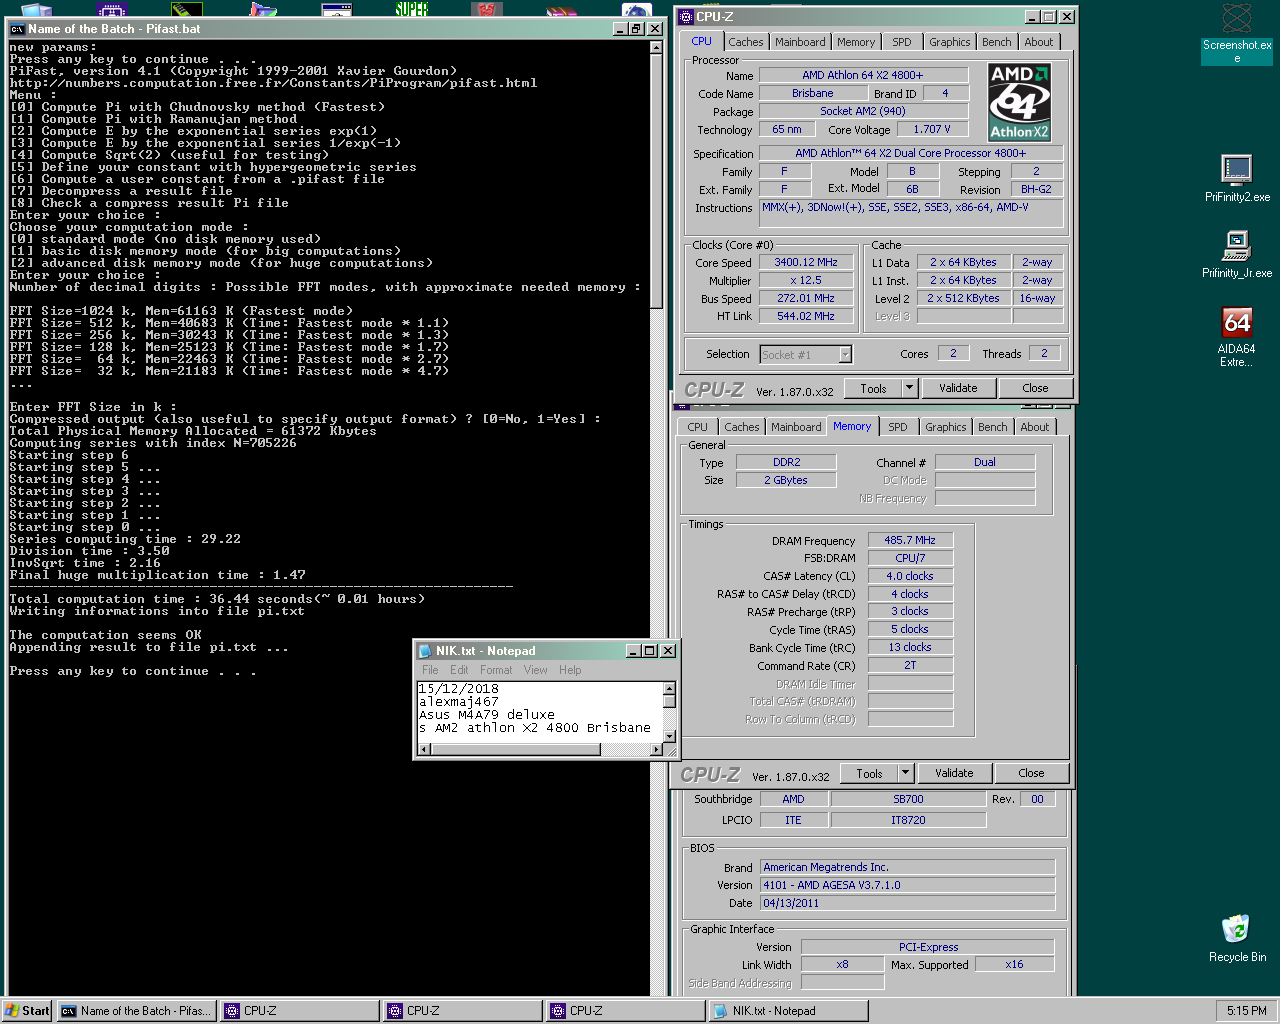Click the taskbar clock showing 5:15 PM
Screen dimensions: 1280x1024
pos(1246,1011)
